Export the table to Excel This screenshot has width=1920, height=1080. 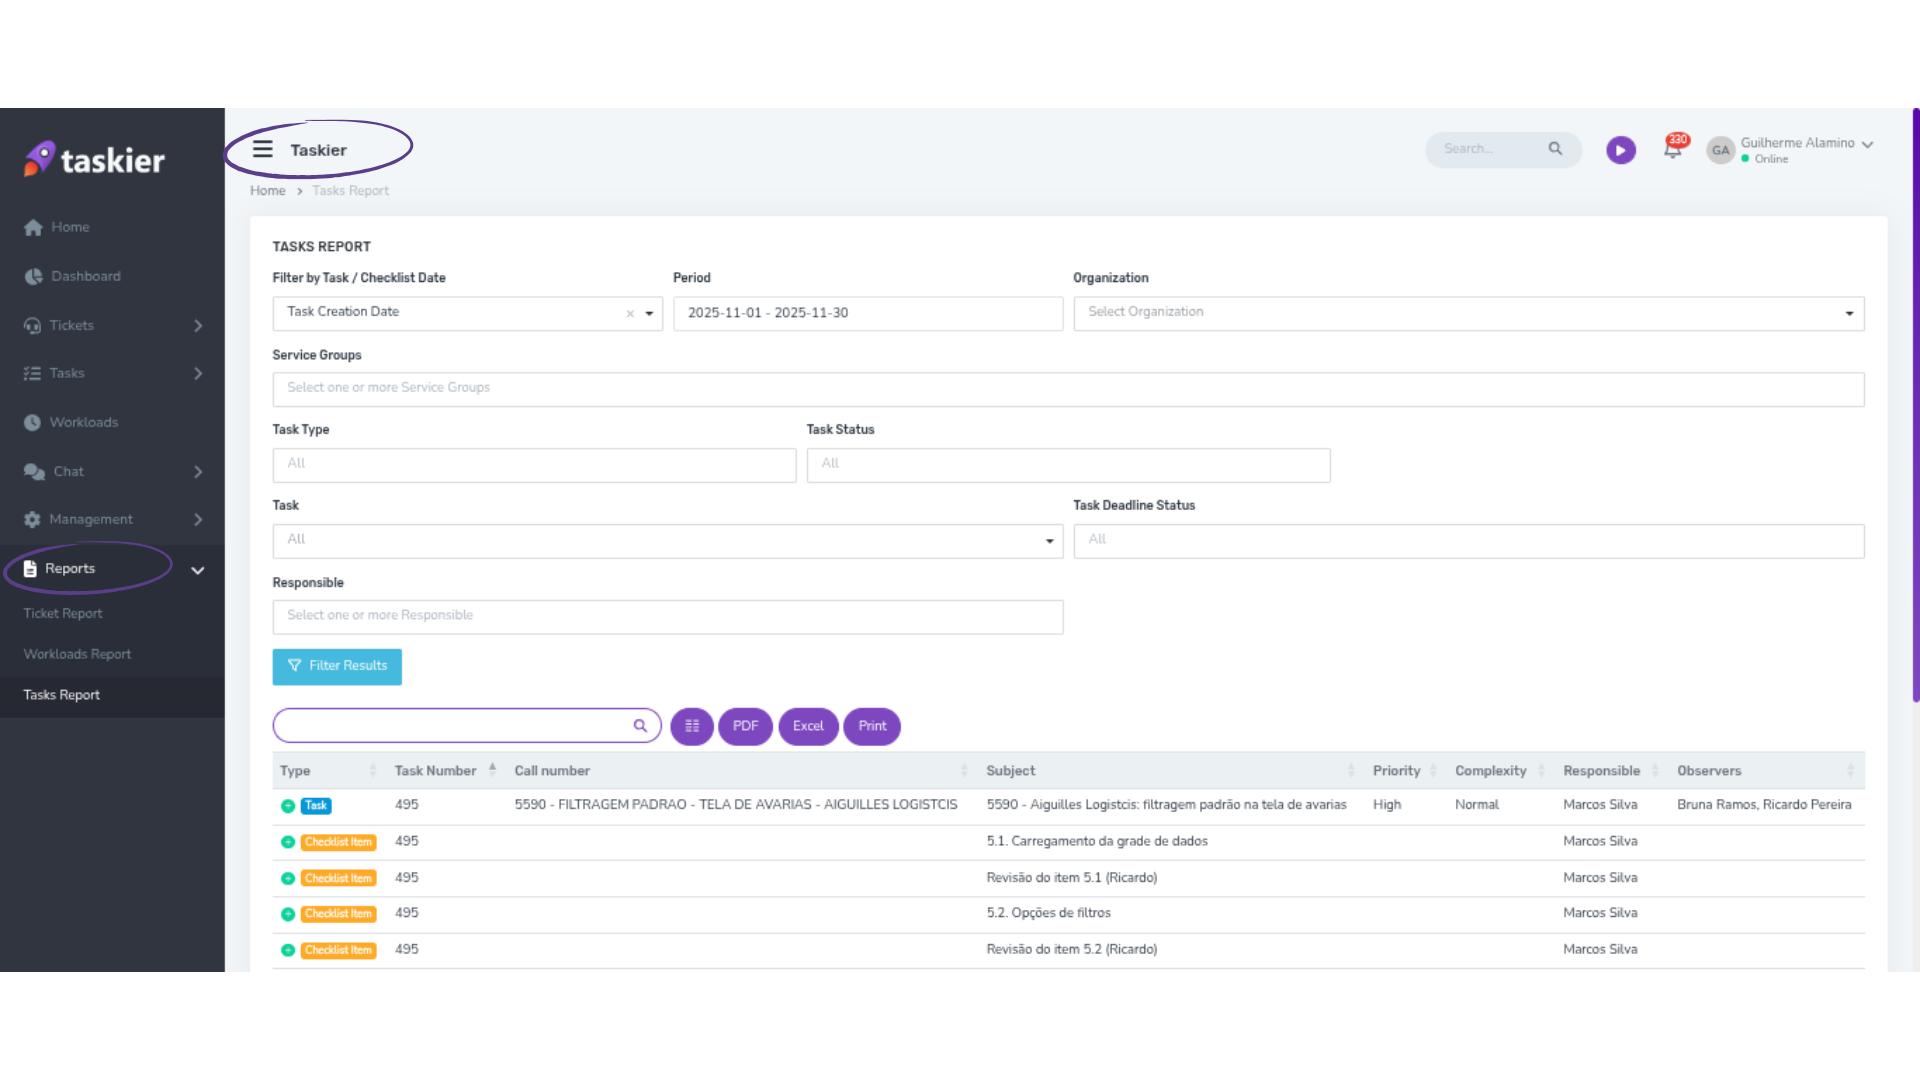(808, 727)
